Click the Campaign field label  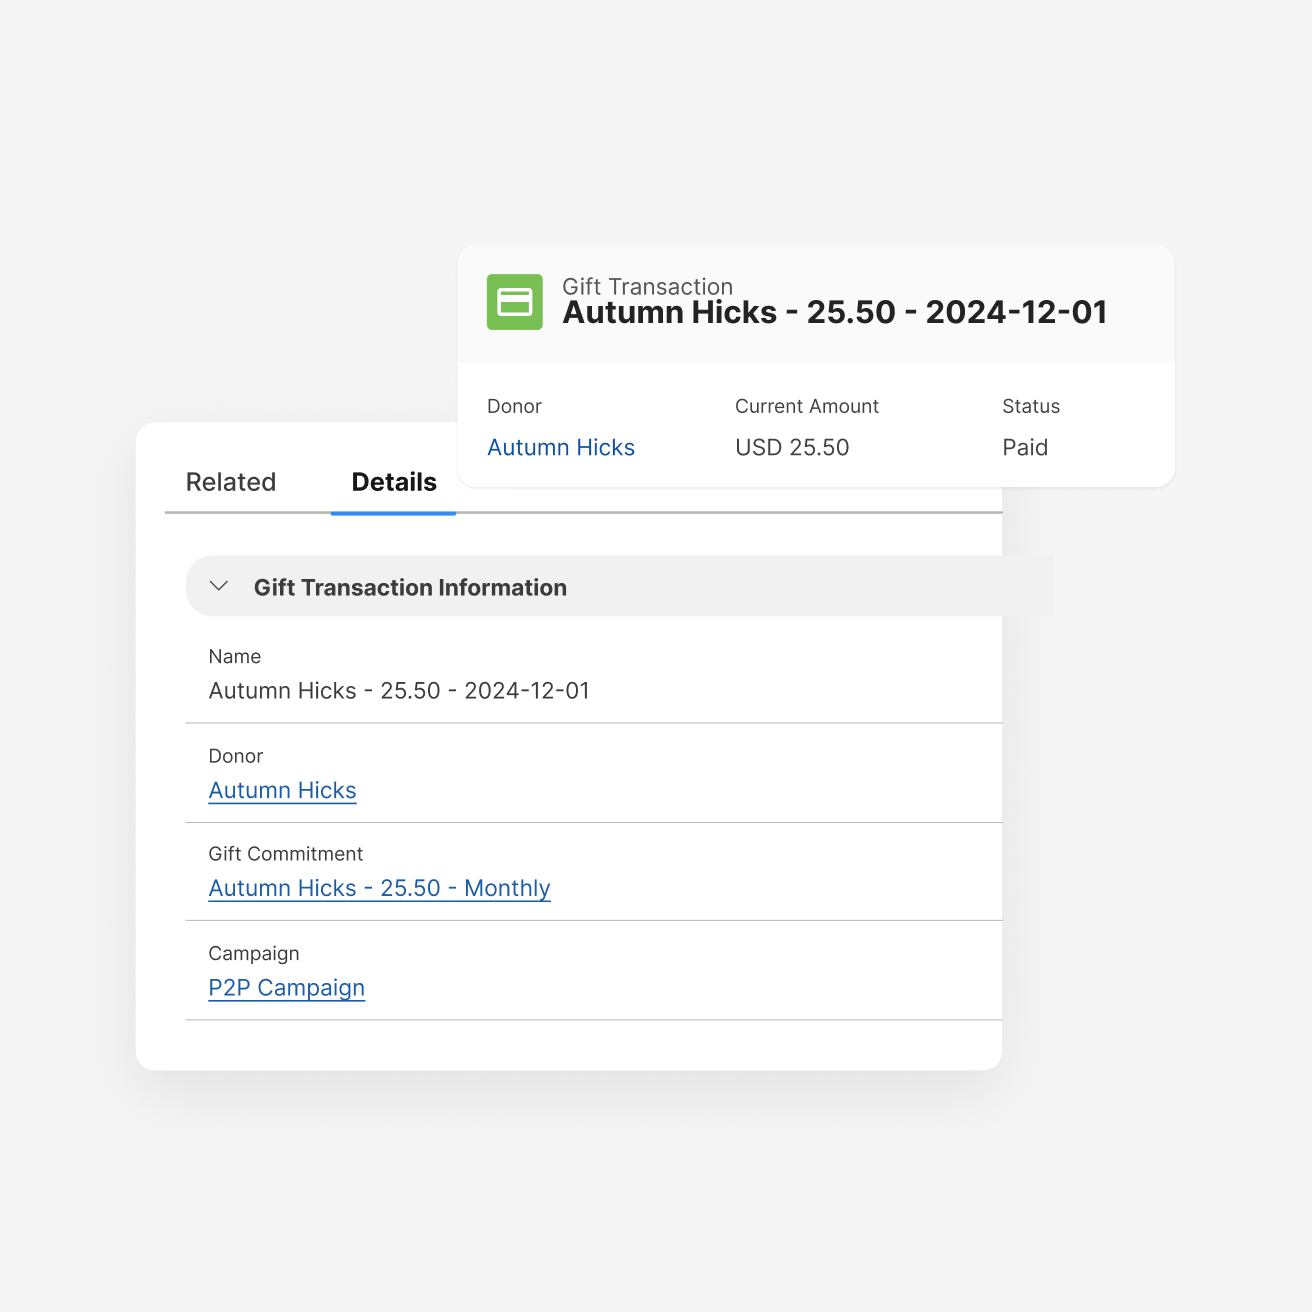pos(254,954)
